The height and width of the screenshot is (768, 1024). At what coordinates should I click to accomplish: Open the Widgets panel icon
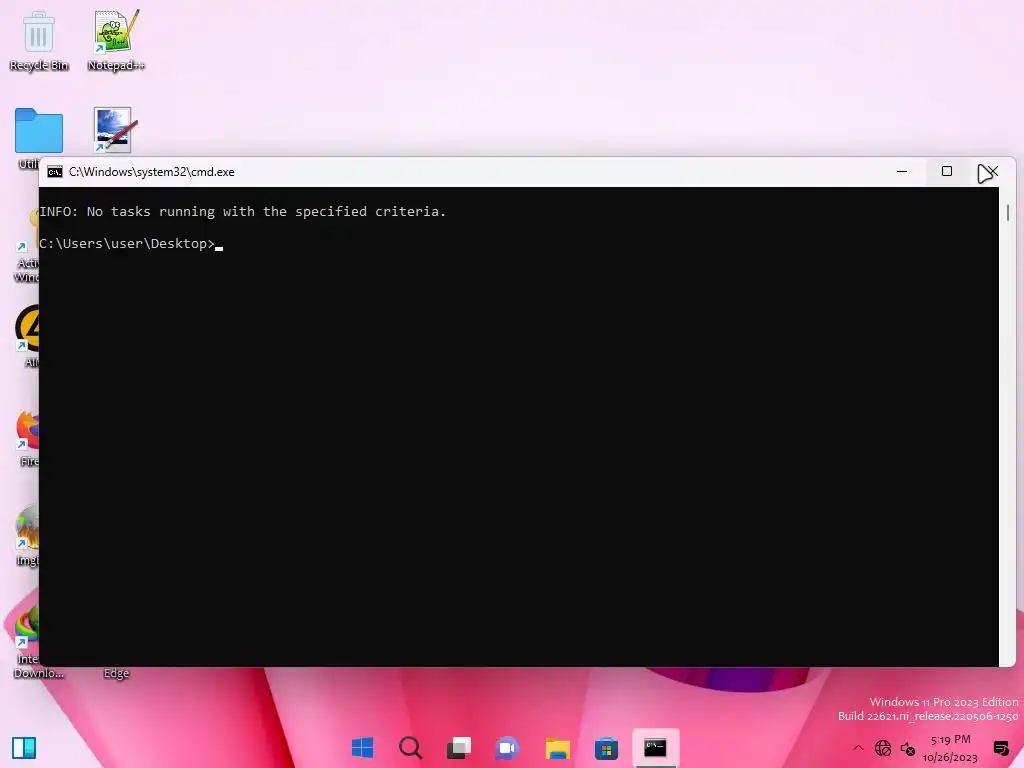pyautogui.click(x=24, y=748)
